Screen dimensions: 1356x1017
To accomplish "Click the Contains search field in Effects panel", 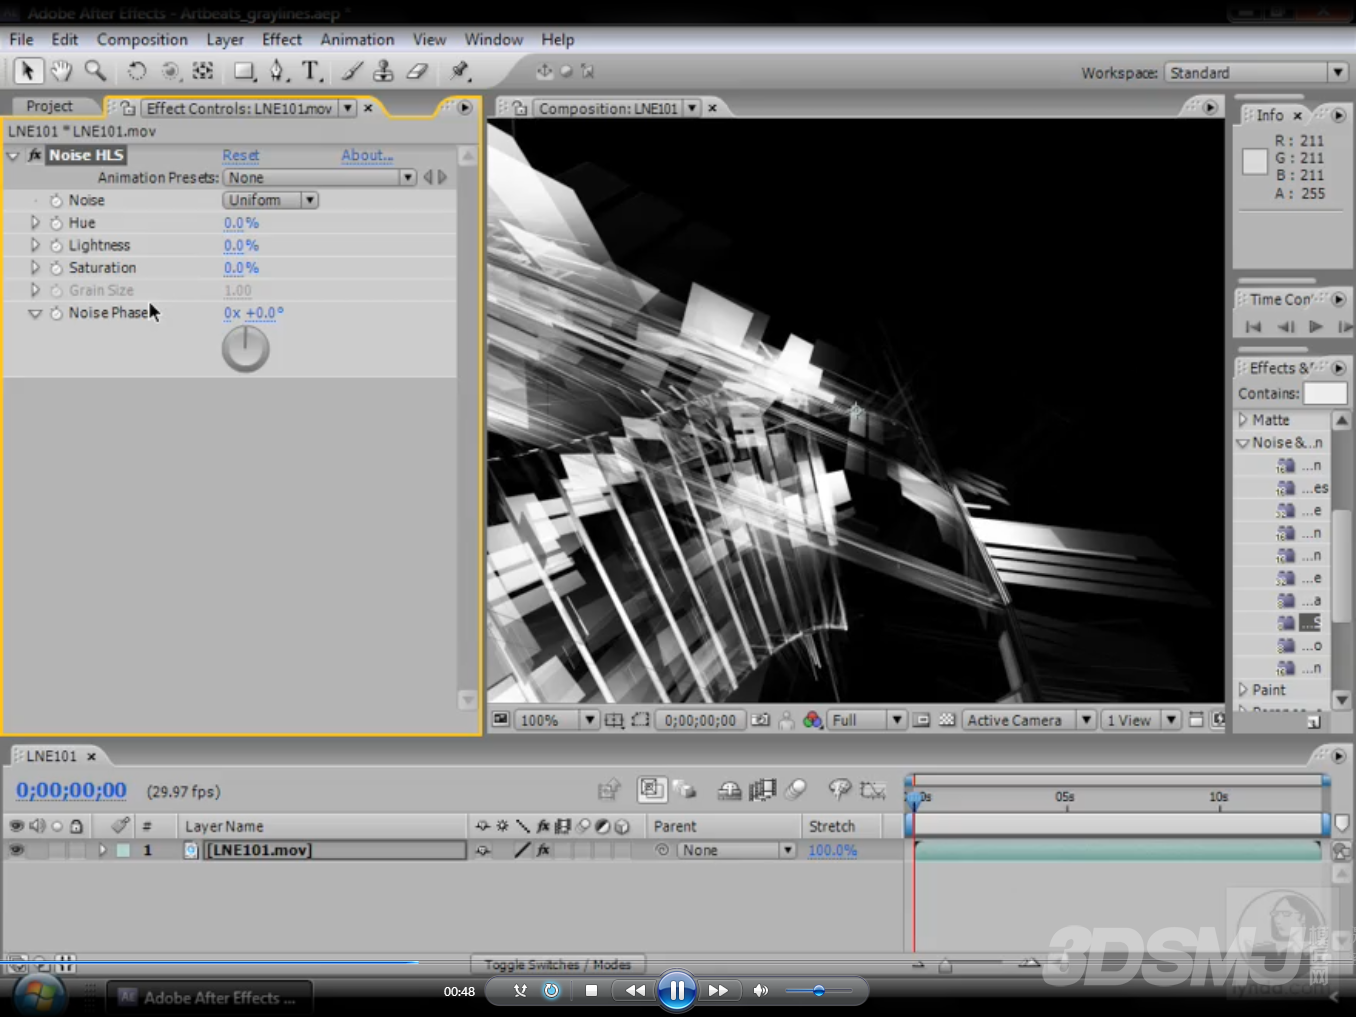I will pyautogui.click(x=1325, y=393).
